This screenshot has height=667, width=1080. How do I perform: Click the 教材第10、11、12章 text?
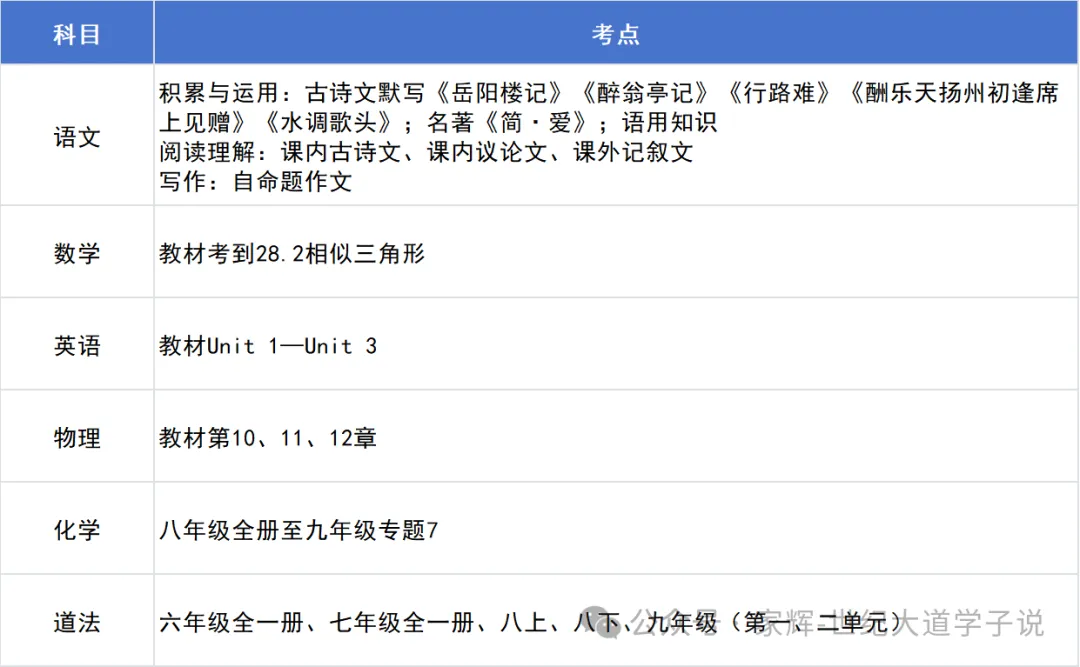268,438
